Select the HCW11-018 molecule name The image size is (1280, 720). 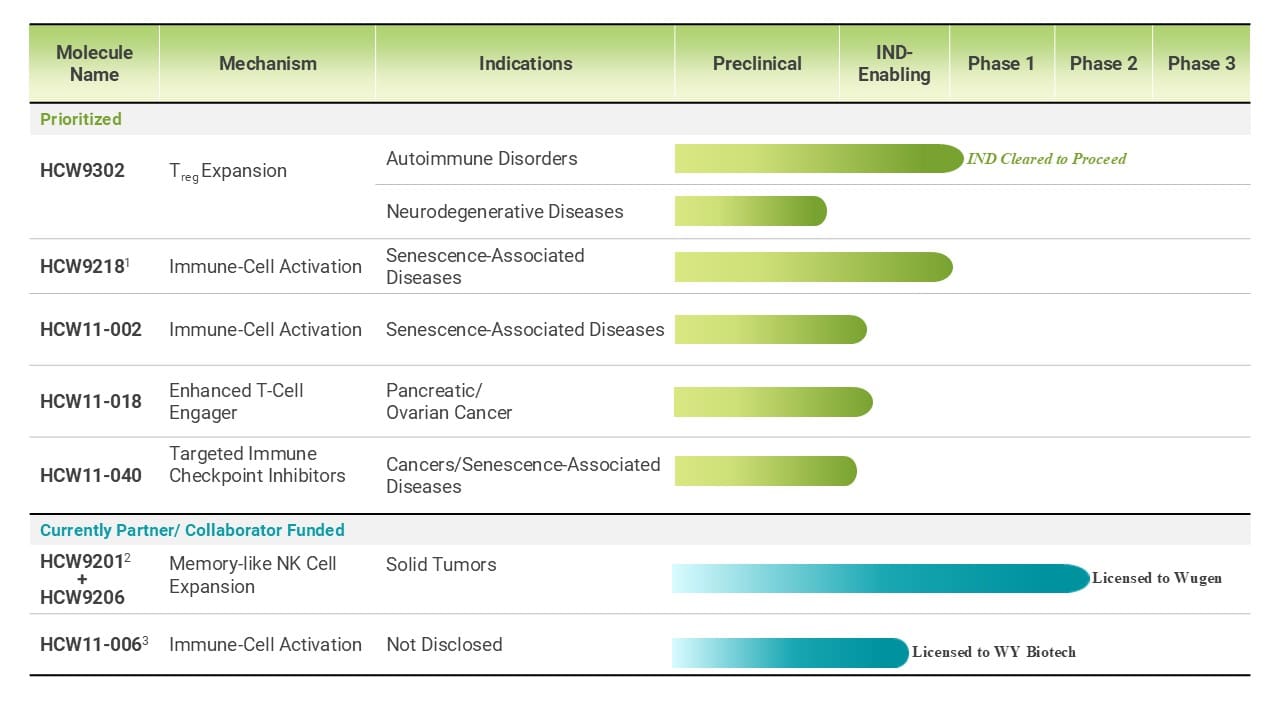[x=91, y=401]
